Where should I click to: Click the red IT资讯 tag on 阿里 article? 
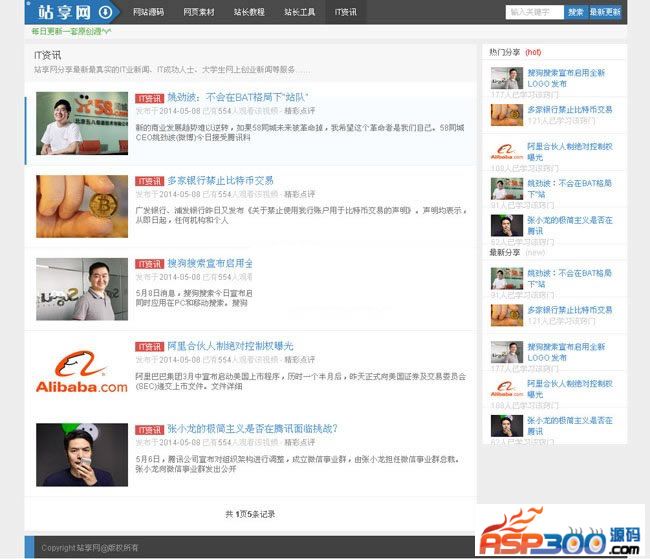pyautogui.click(x=150, y=347)
